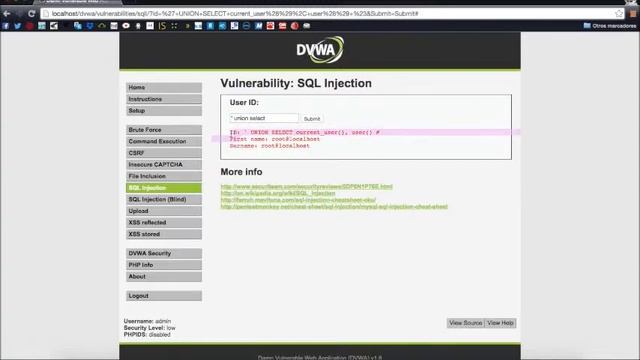
Task: Click the 'More info' heading
Action: (x=241, y=172)
